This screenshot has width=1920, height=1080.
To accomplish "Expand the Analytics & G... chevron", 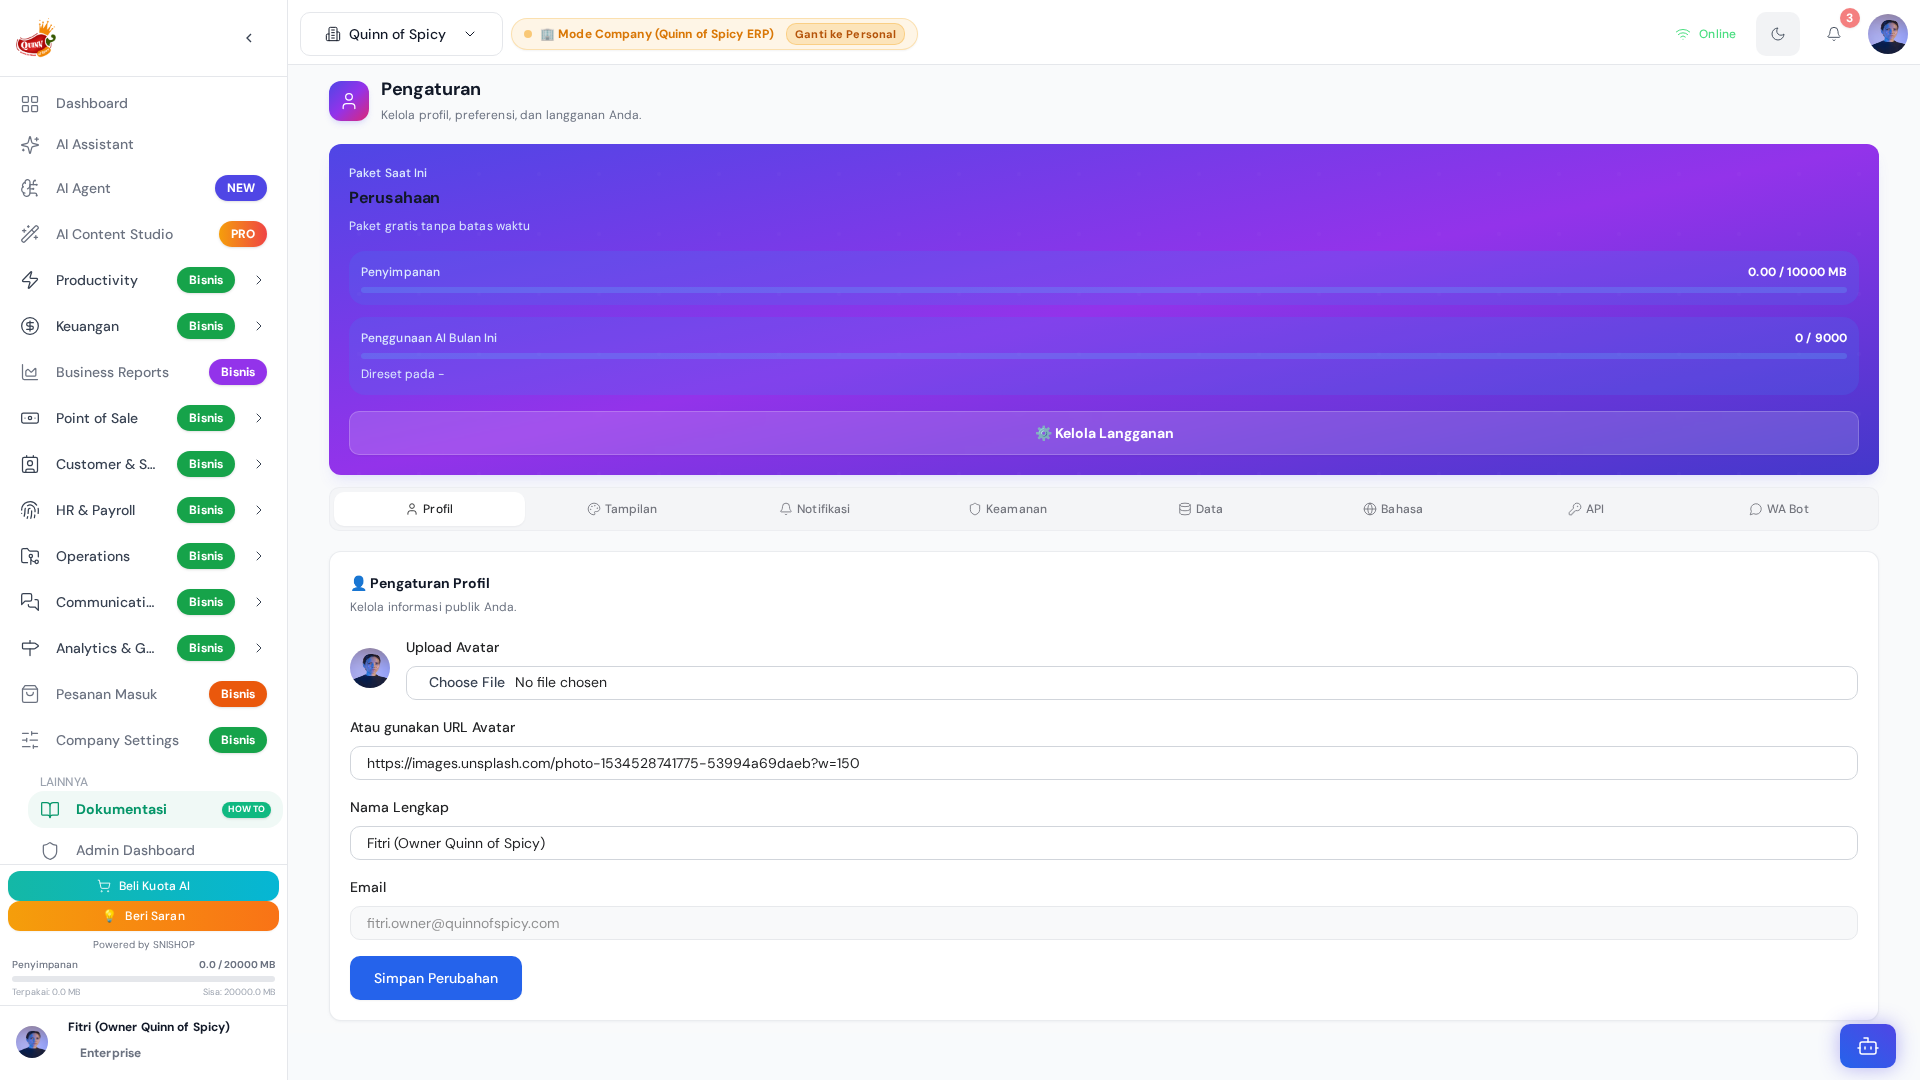I will click(258, 648).
